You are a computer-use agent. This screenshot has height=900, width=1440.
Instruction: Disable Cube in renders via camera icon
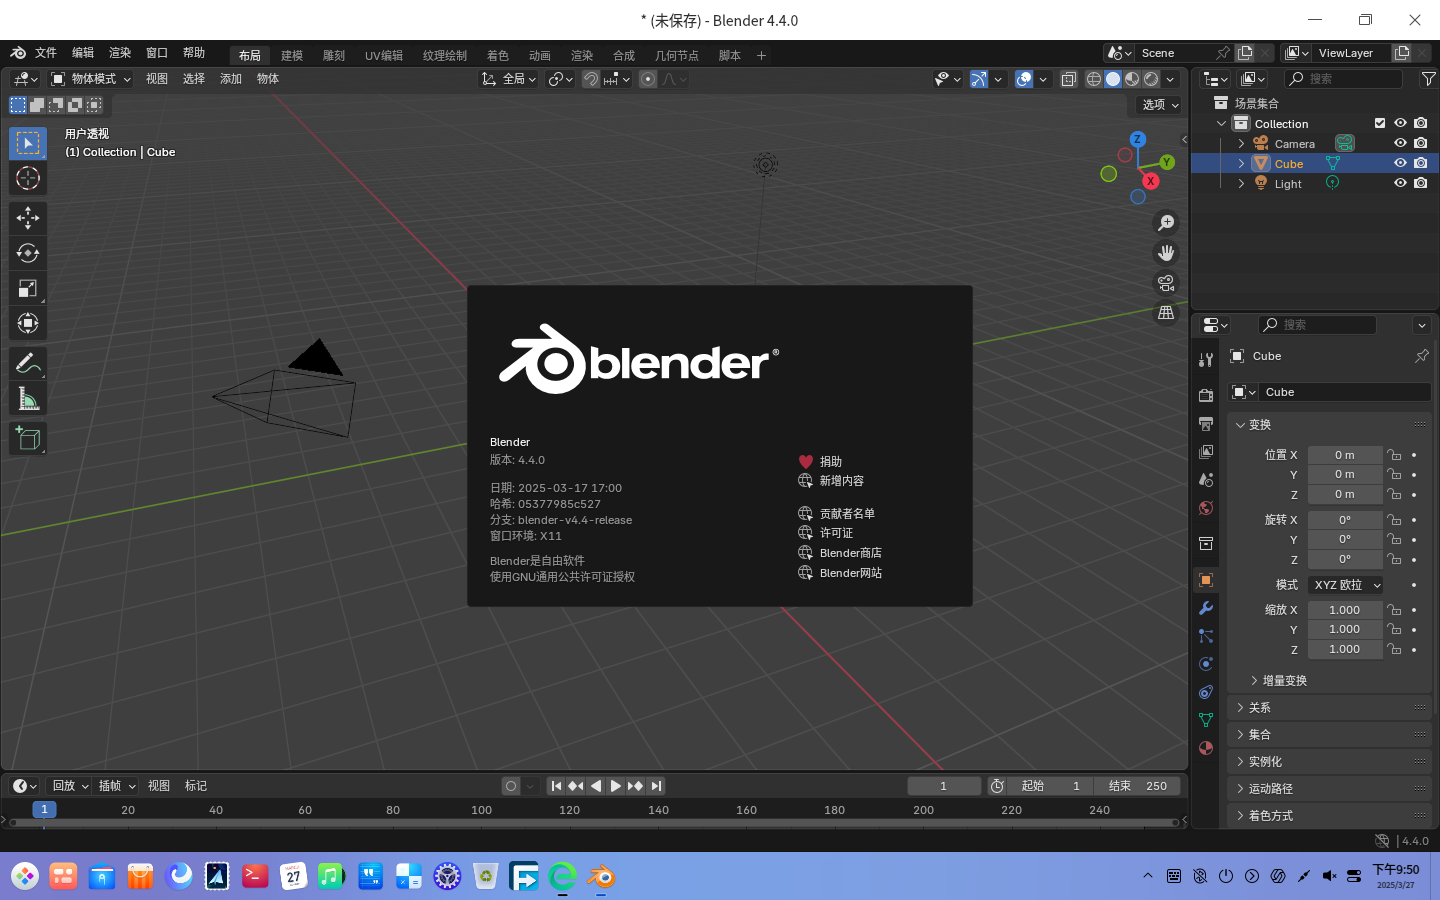click(1421, 163)
